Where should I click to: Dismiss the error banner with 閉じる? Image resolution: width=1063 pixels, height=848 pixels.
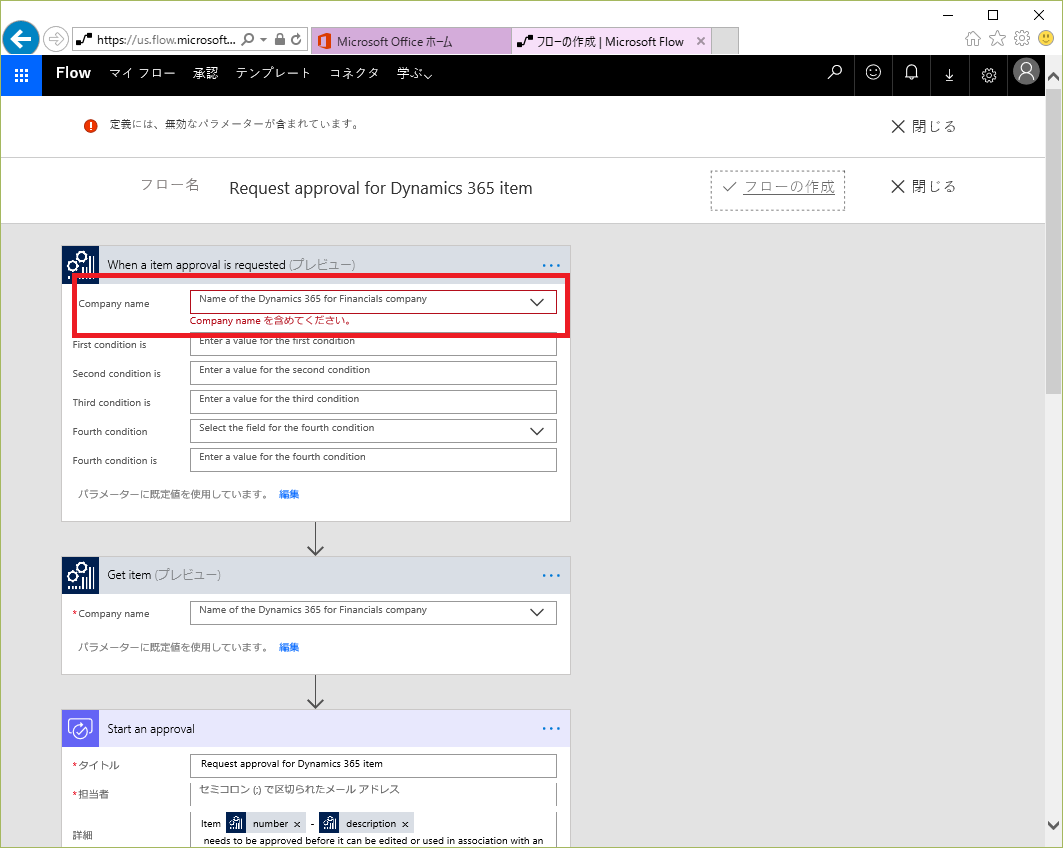(923, 127)
